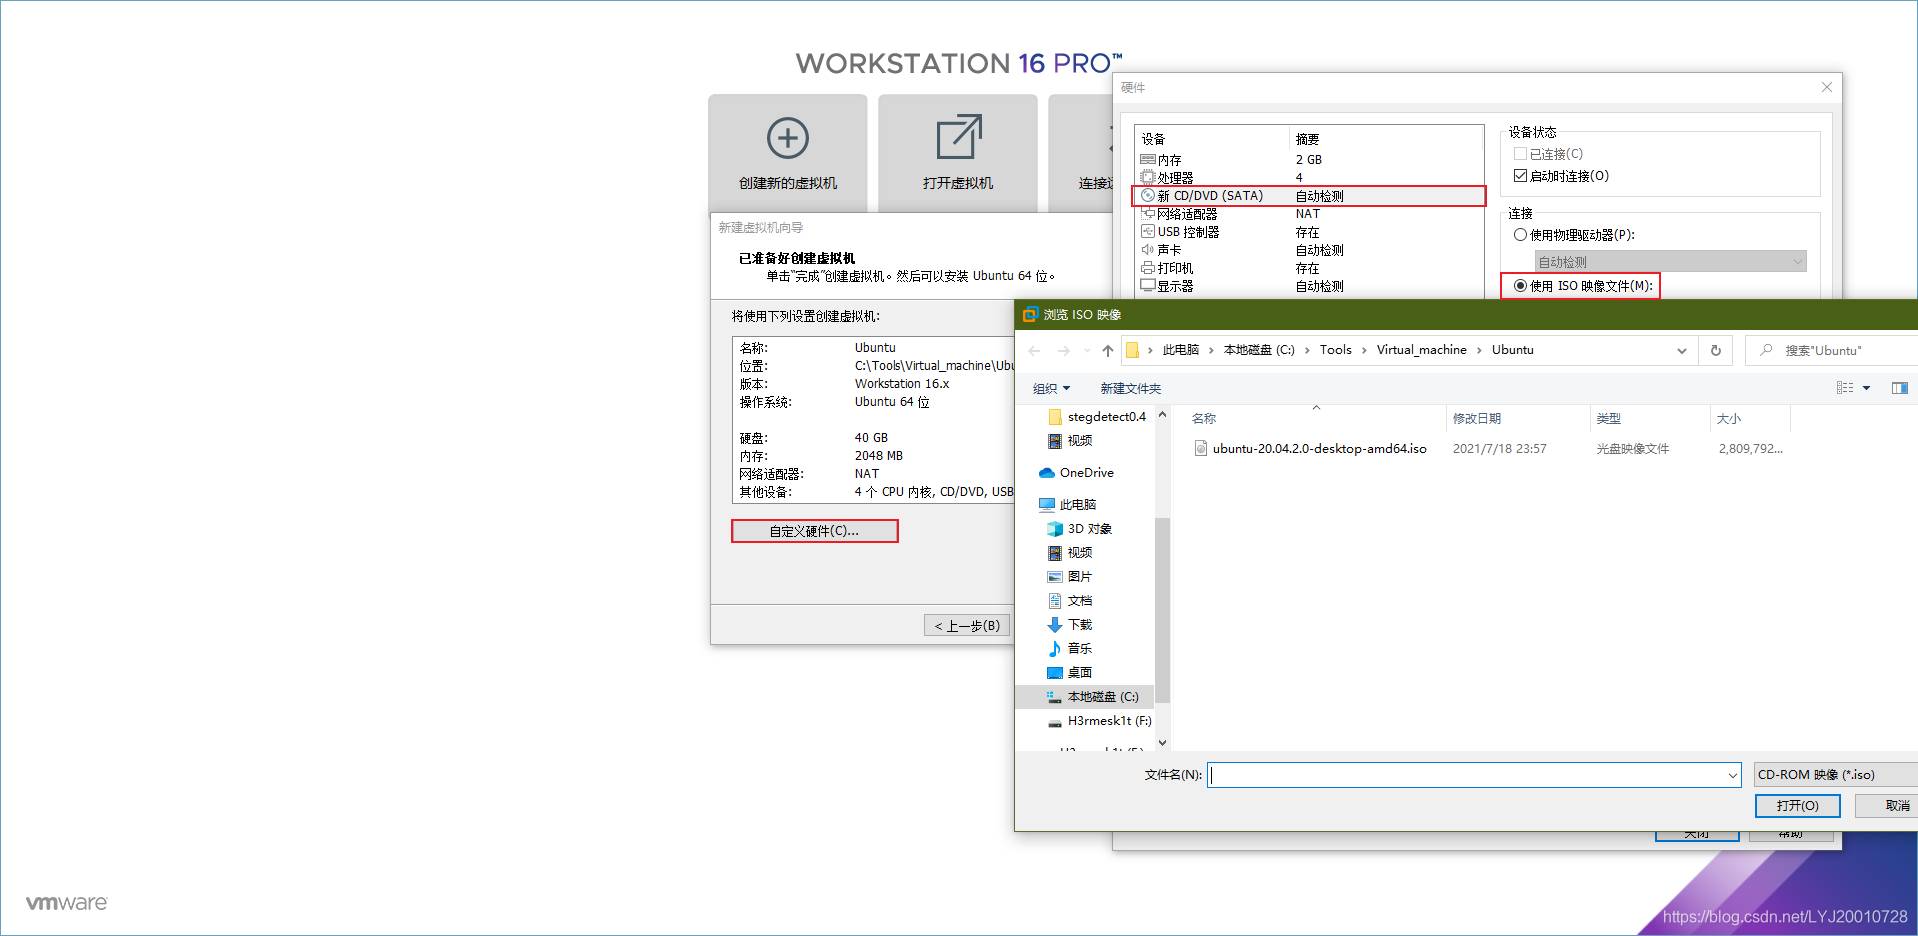Click Tools segment in address breadcrumb
Image resolution: width=1918 pixels, height=936 pixels.
coord(1335,350)
